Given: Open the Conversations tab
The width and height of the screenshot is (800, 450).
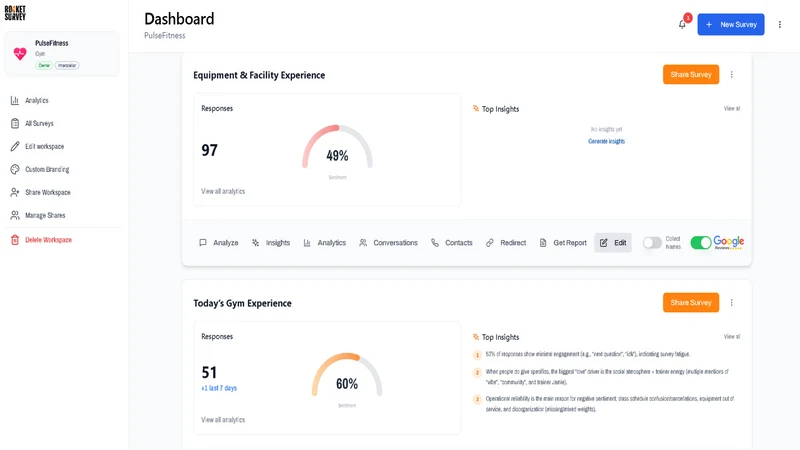Looking at the screenshot, I should tap(388, 243).
